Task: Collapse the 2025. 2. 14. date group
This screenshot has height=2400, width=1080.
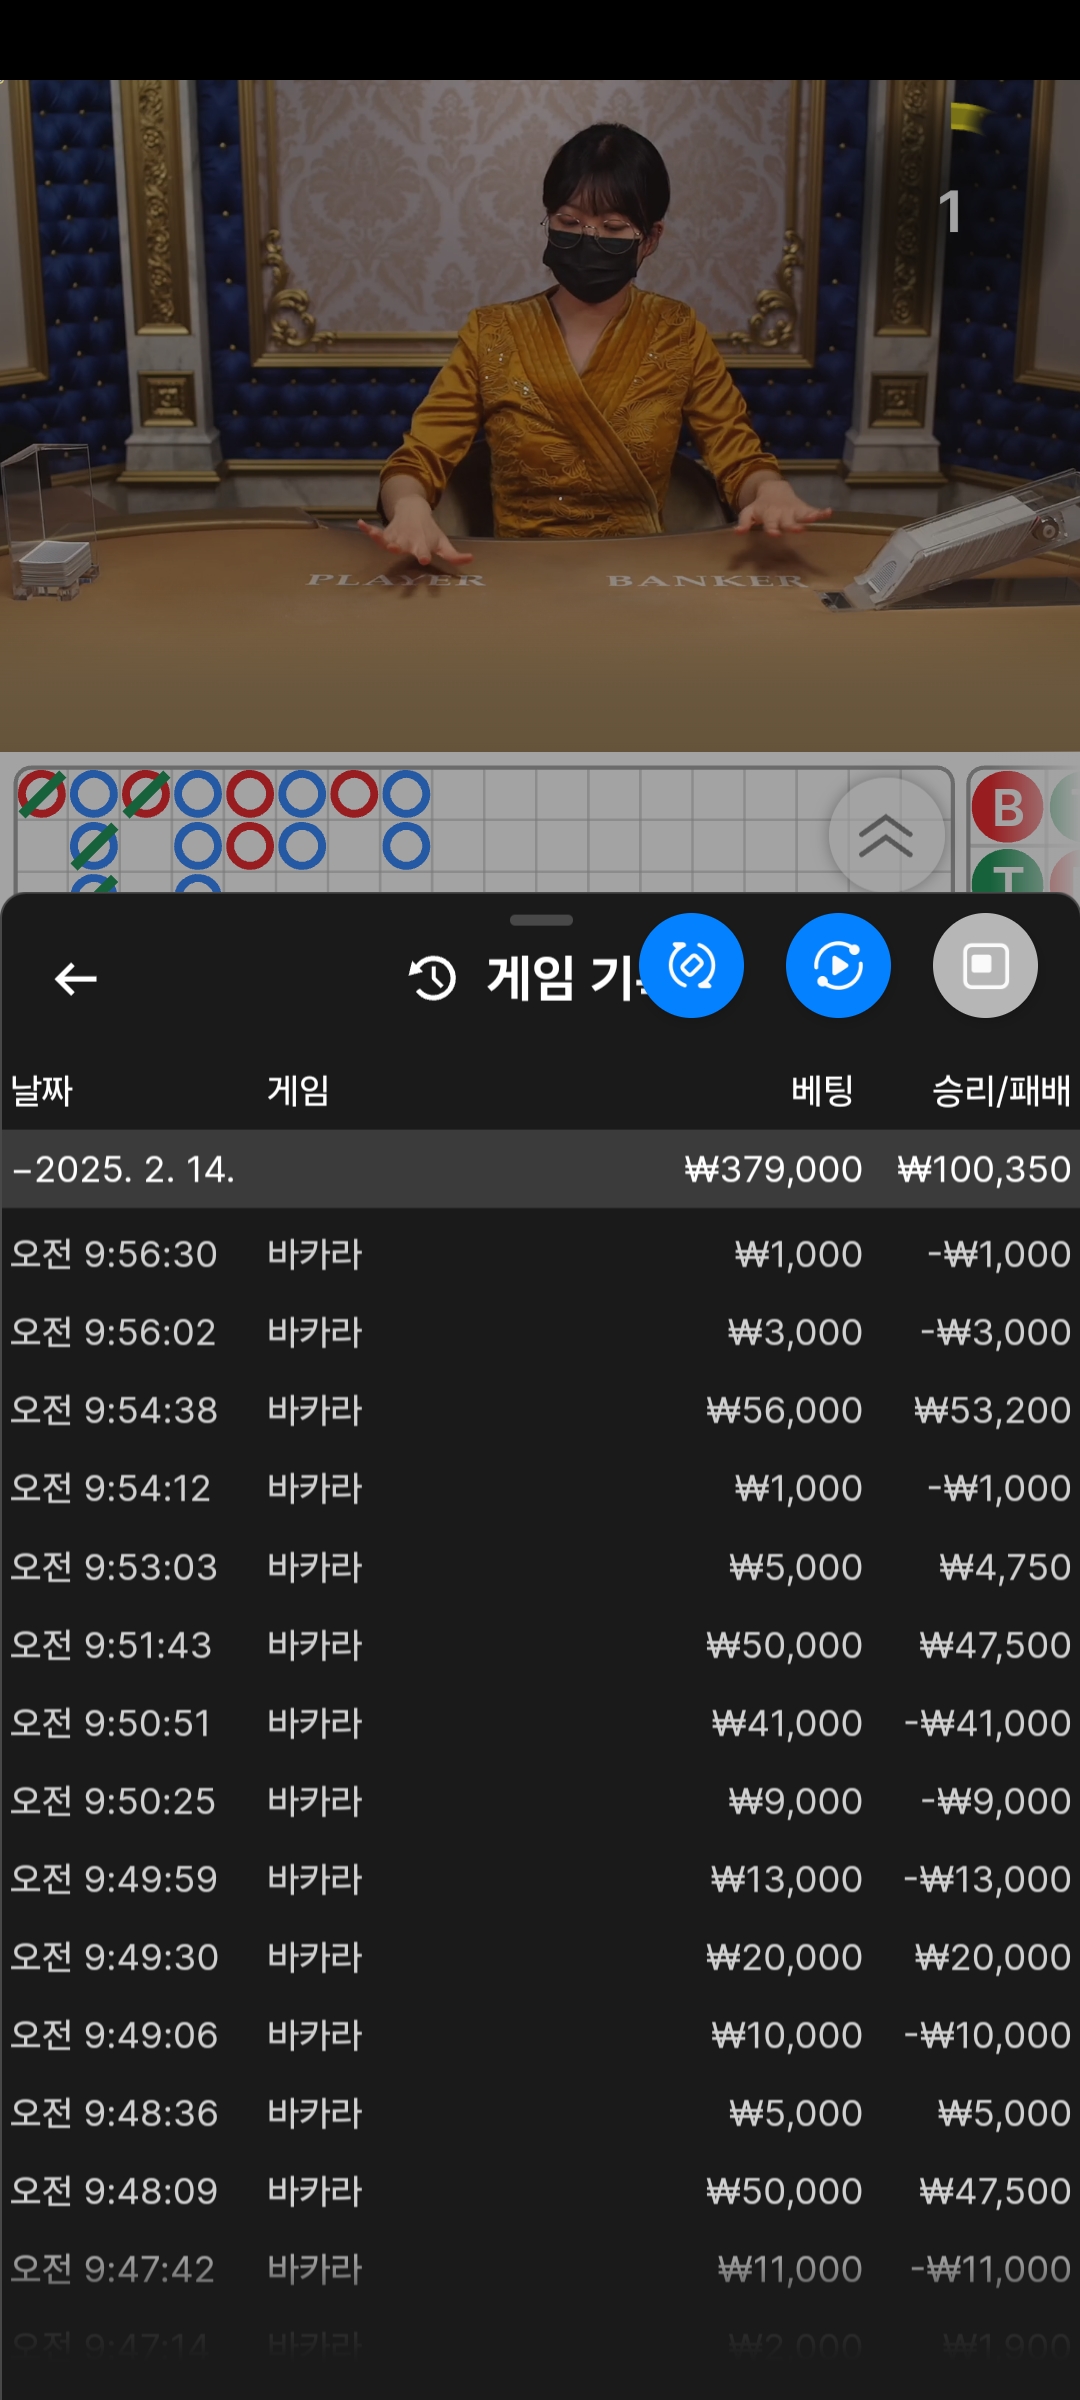Action: pyautogui.click(x=540, y=1169)
